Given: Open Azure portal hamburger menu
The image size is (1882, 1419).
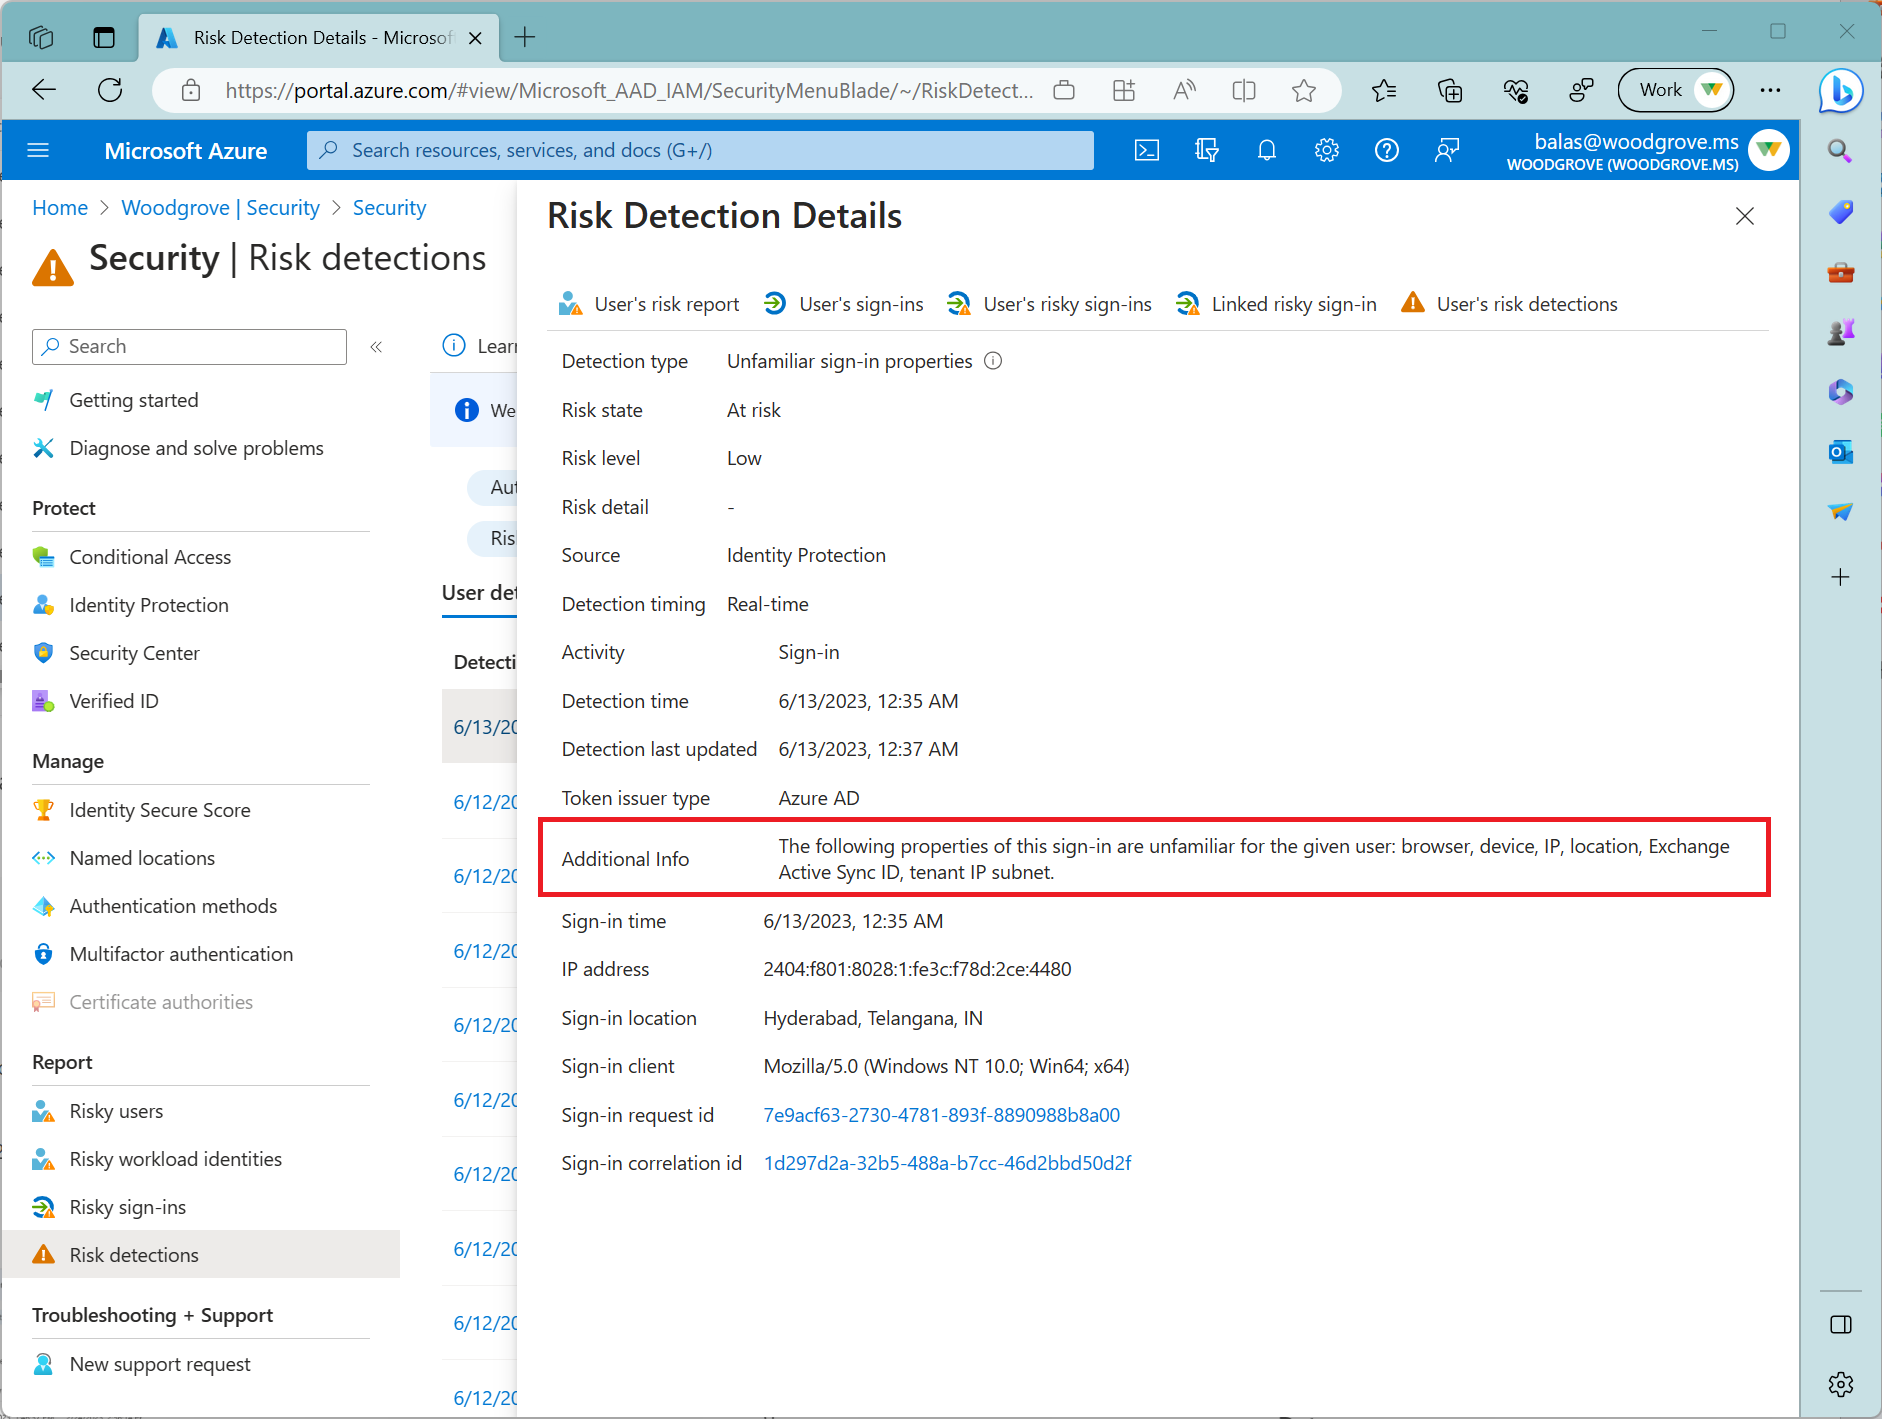Looking at the screenshot, I should coord(38,150).
